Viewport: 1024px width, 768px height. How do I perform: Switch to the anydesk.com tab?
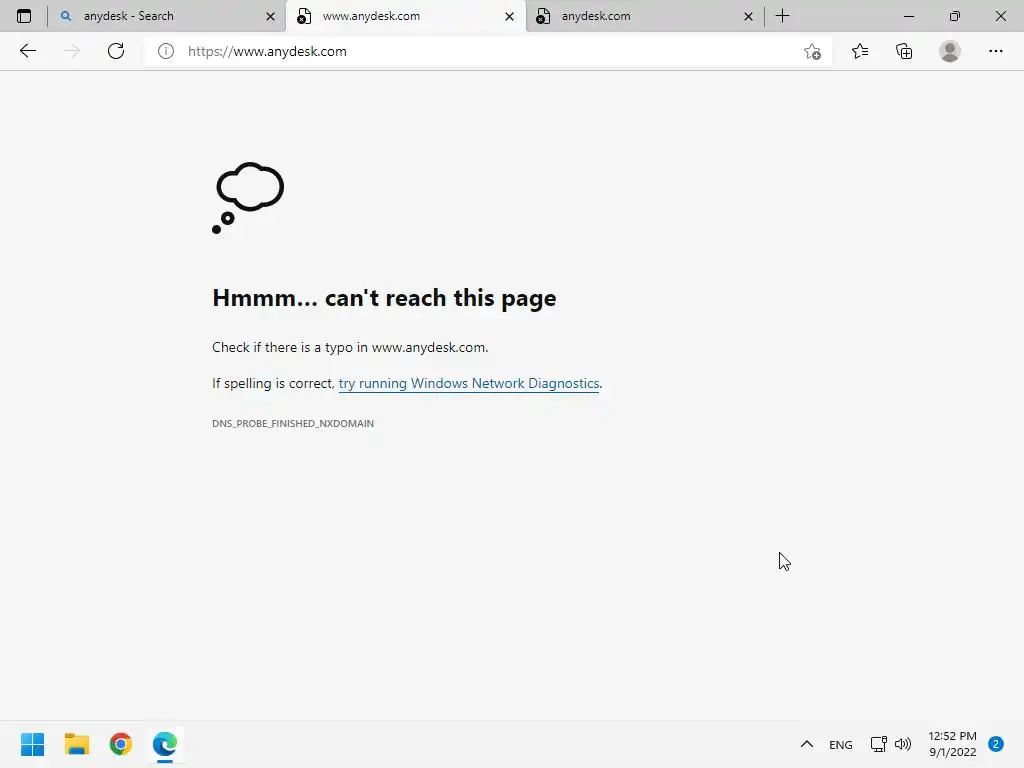pos(645,16)
